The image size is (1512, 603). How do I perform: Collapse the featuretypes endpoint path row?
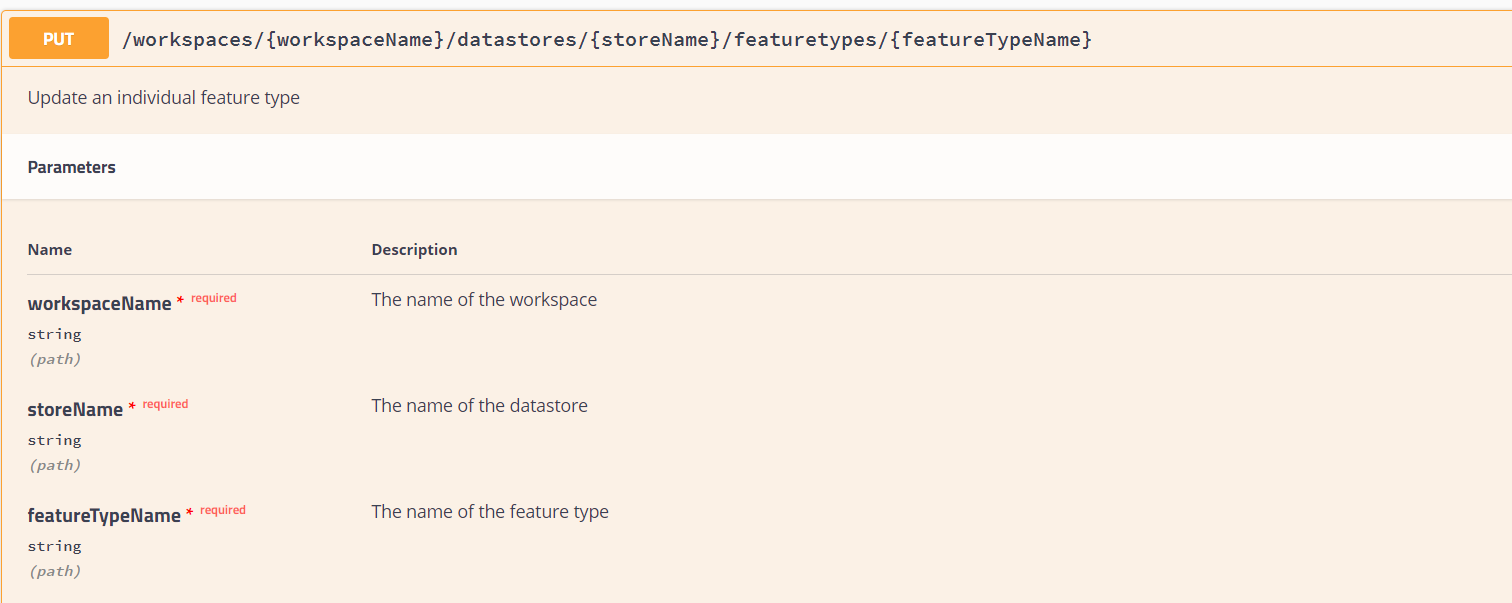point(606,40)
